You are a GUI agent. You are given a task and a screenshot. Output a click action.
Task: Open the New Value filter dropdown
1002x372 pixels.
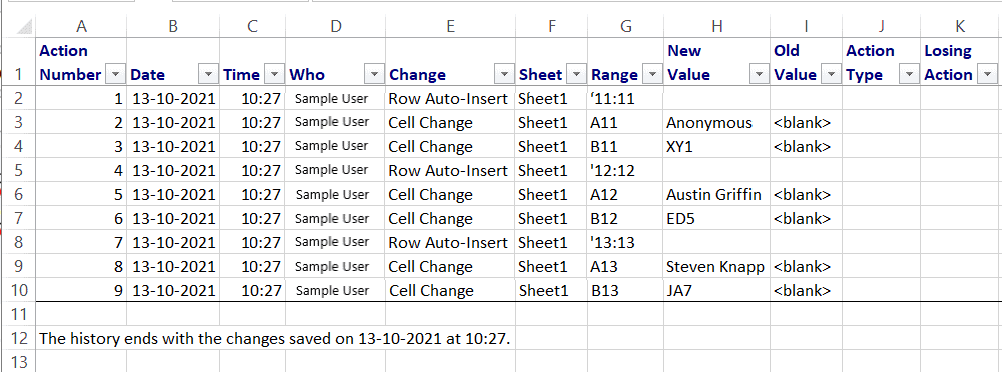click(x=759, y=75)
